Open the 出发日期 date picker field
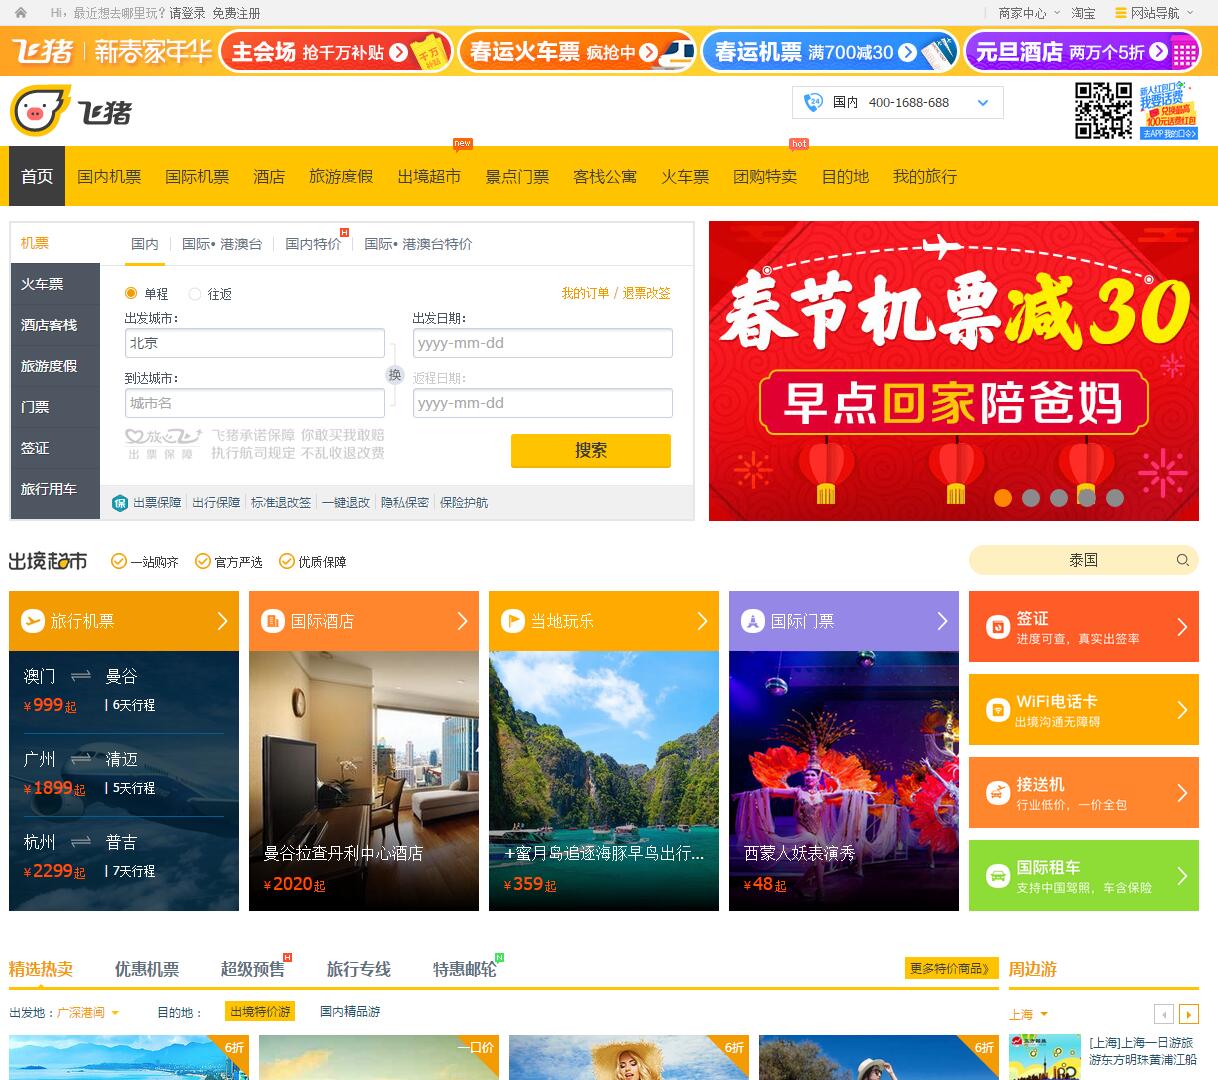Viewport: 1218px width, 1080px height. coord(543,343)
